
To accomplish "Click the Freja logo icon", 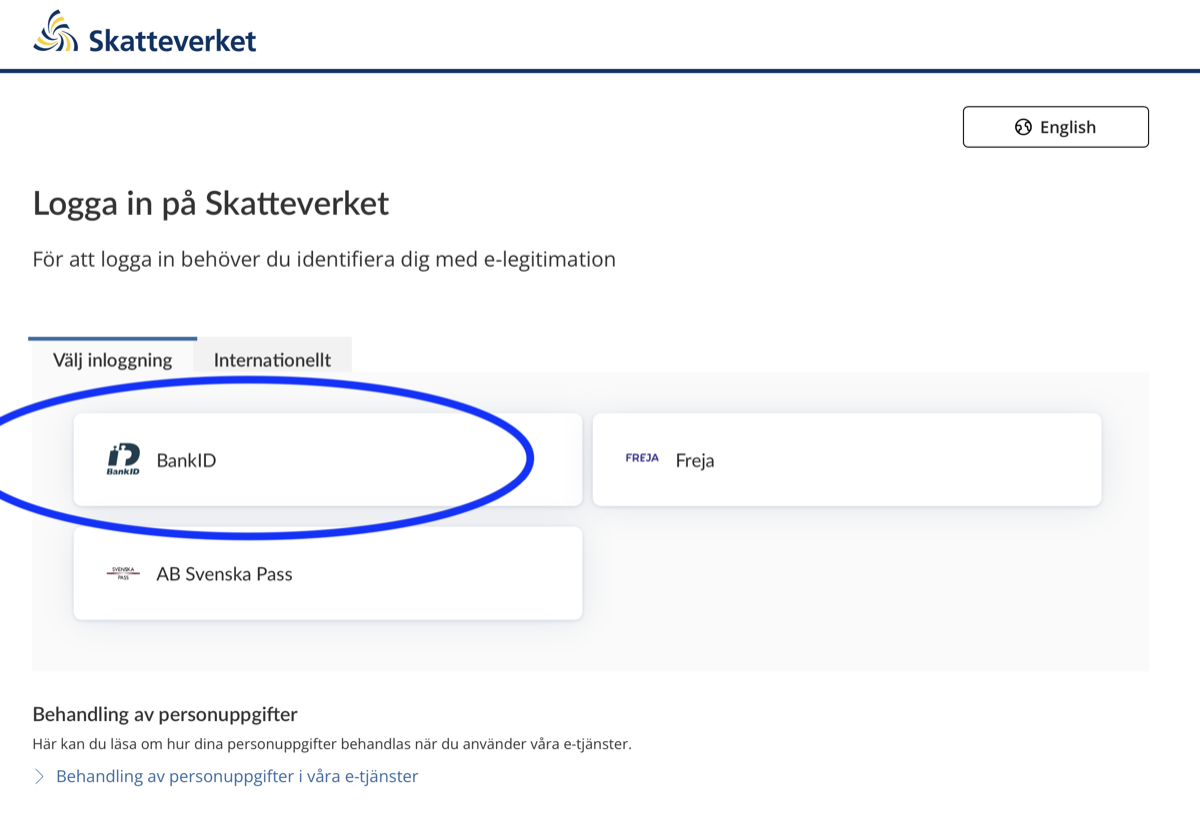I will [x=642, y=459].
